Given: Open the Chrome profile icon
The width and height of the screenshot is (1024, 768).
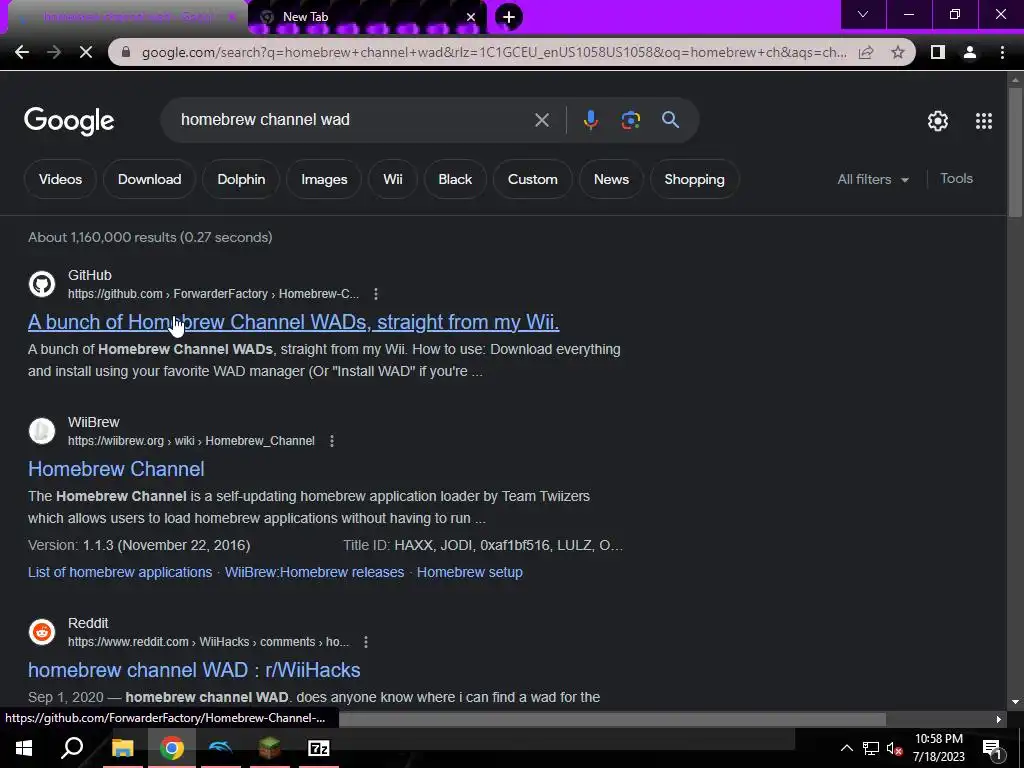Looking at the screenshot, I should click(970, 52).
